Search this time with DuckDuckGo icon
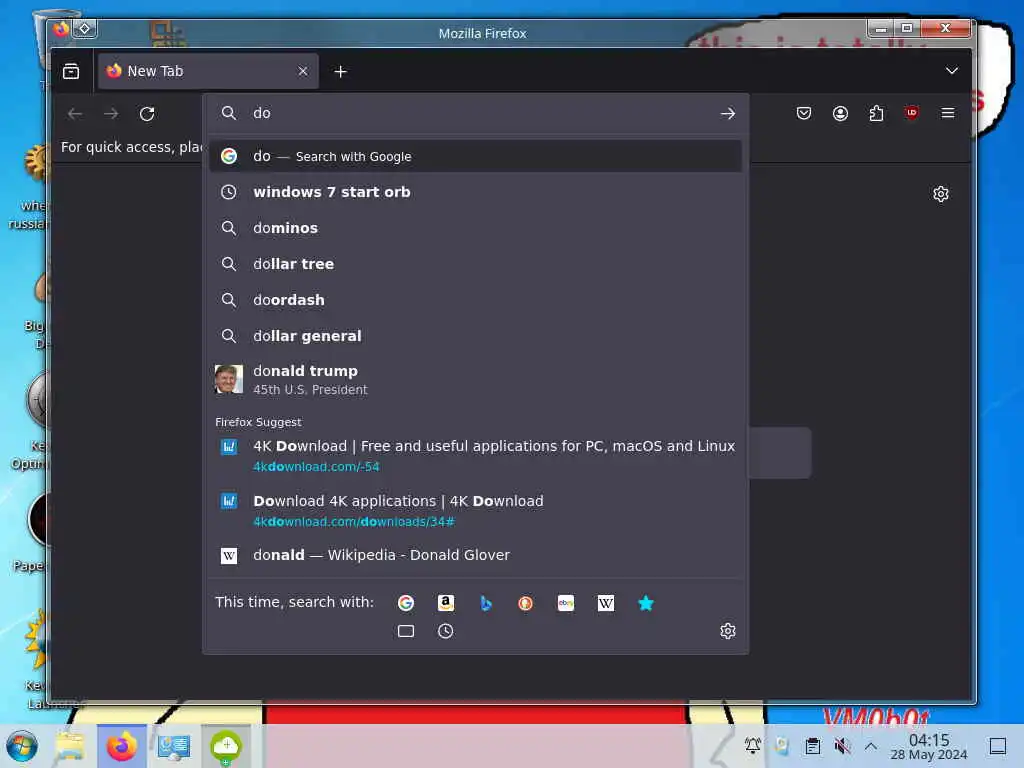The height and width of the screenshot is (768, 1024). 525,603
